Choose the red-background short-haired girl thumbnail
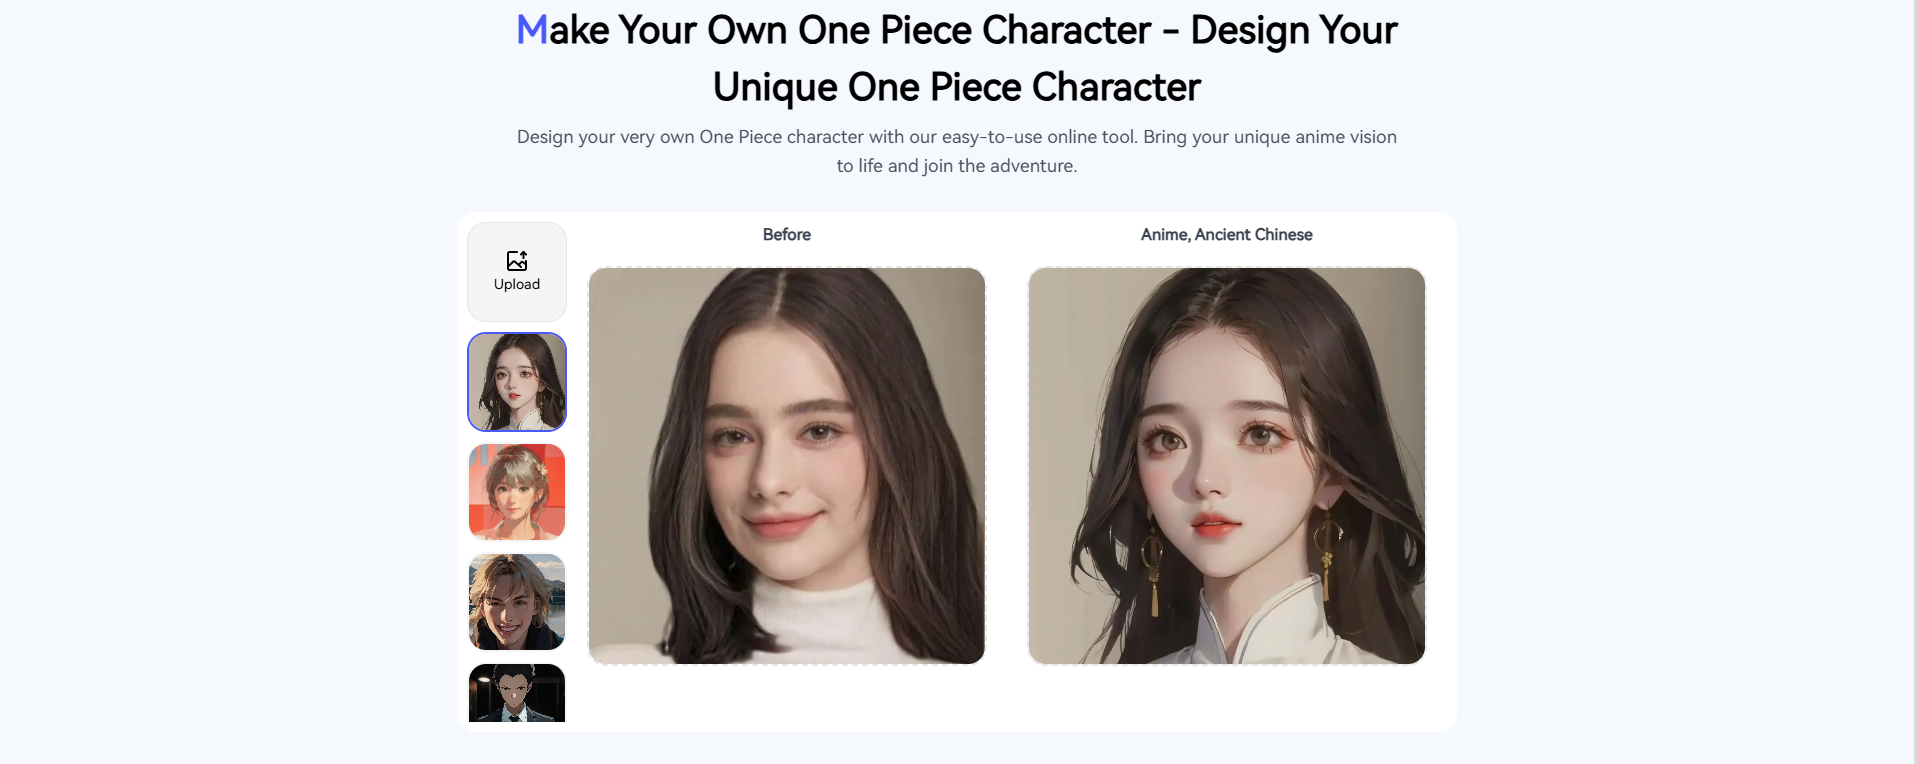Screen dimensions: 1917x764 click(517, 492)
